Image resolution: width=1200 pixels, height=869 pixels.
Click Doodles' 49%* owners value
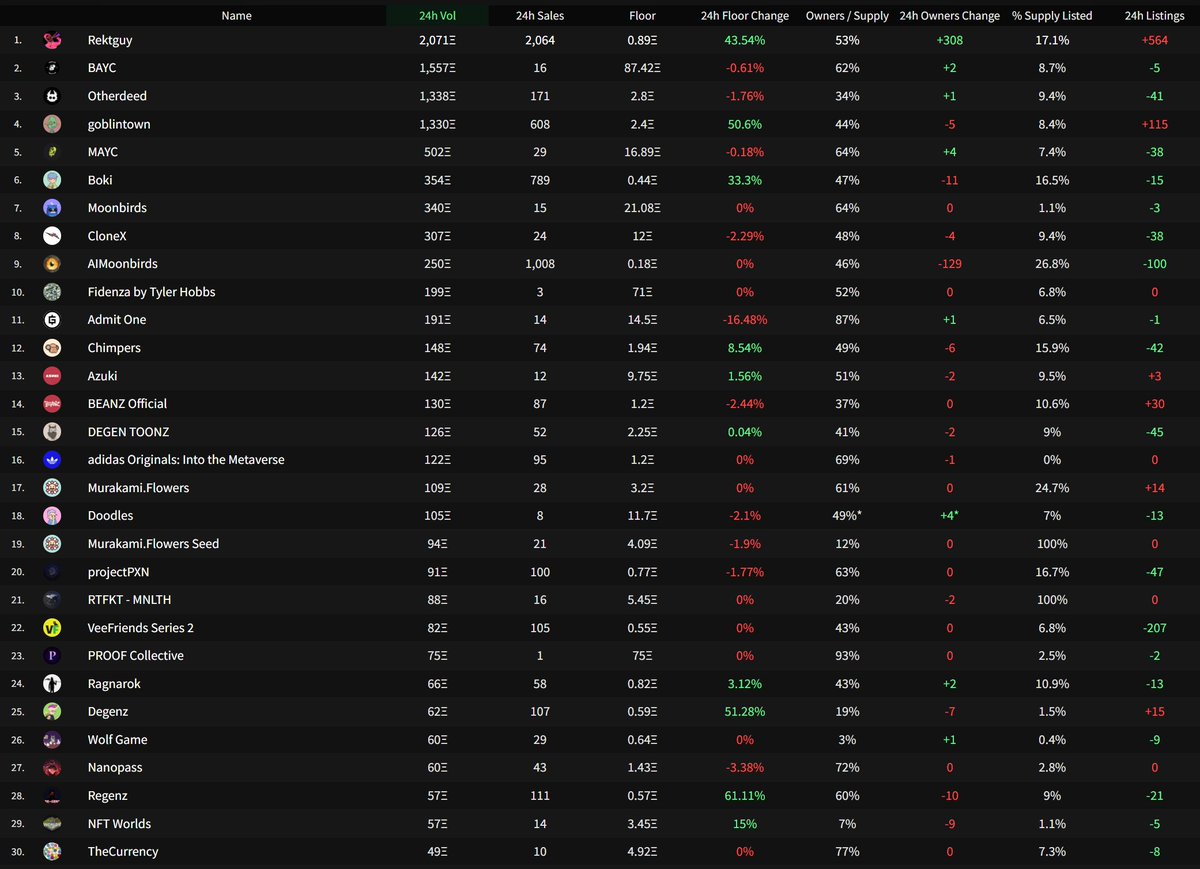click(849, 516)
